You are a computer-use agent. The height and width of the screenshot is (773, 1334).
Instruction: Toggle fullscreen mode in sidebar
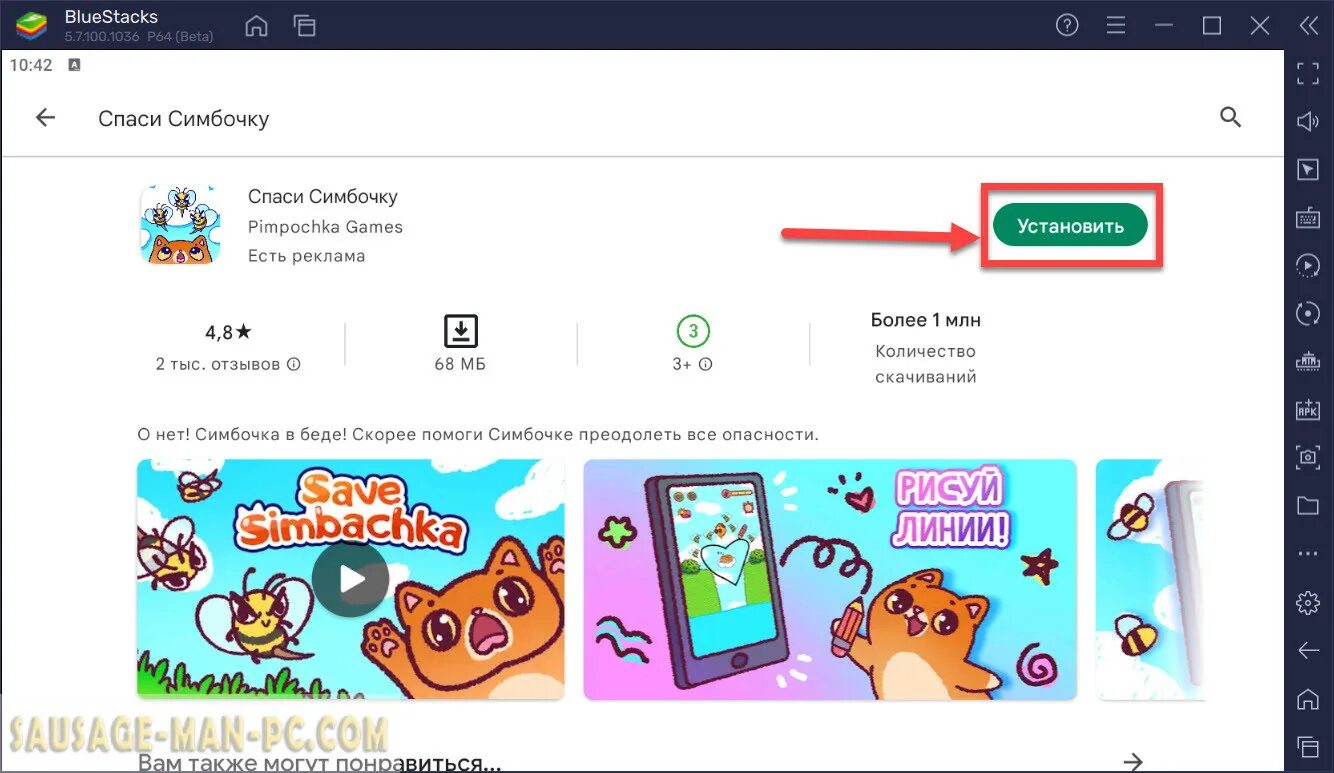click(1308, 73)
